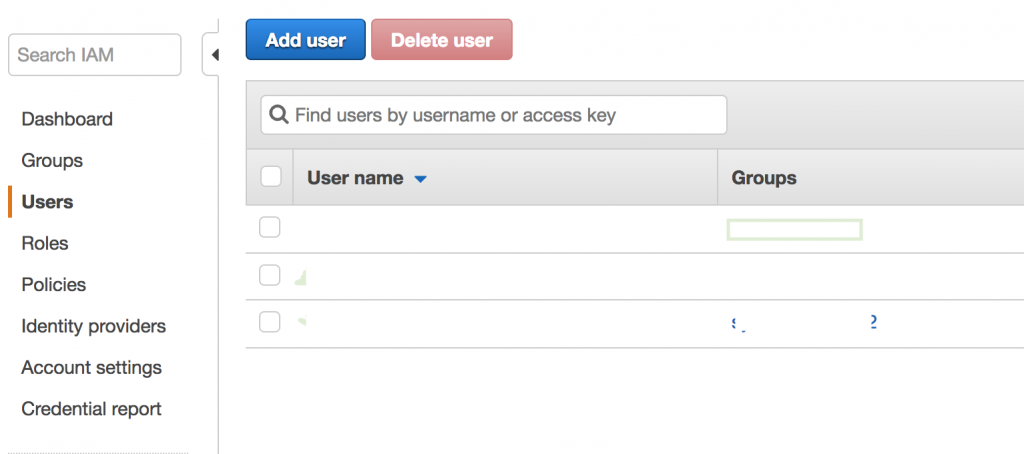This screenshot has width=1024, height=454.
Task: Open Account settings
Action: (91, 368)
